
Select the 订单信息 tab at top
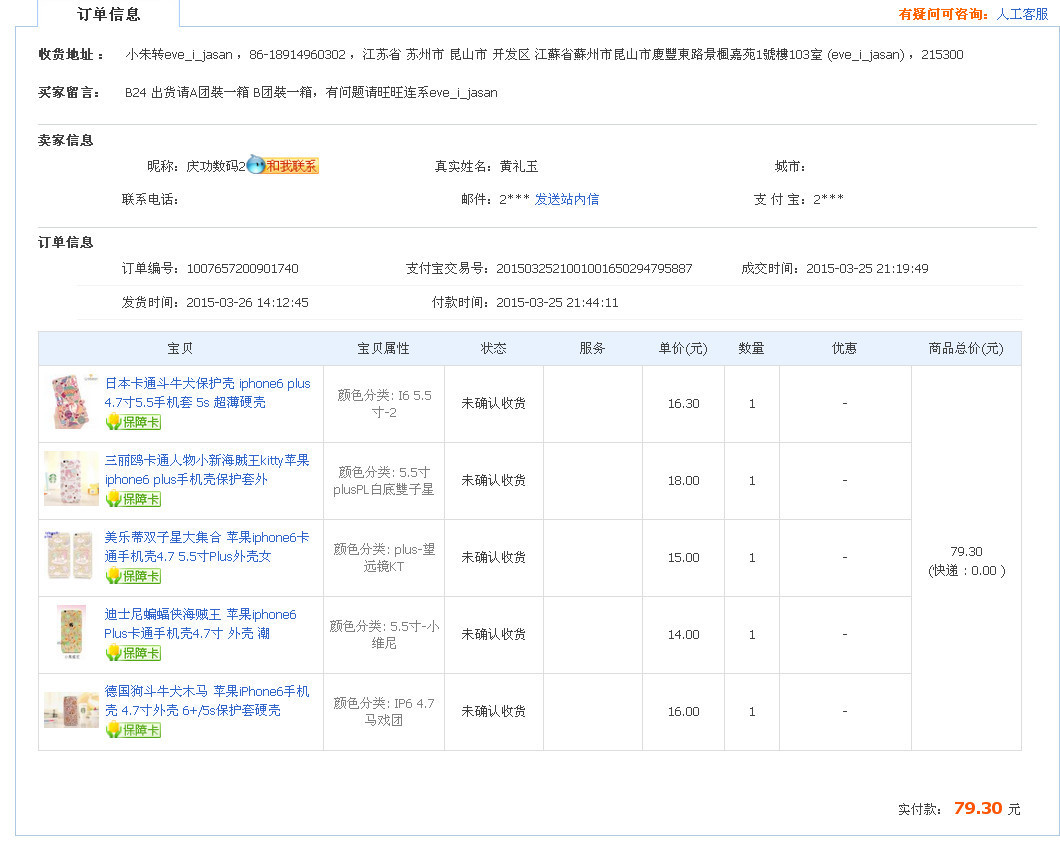109,14
